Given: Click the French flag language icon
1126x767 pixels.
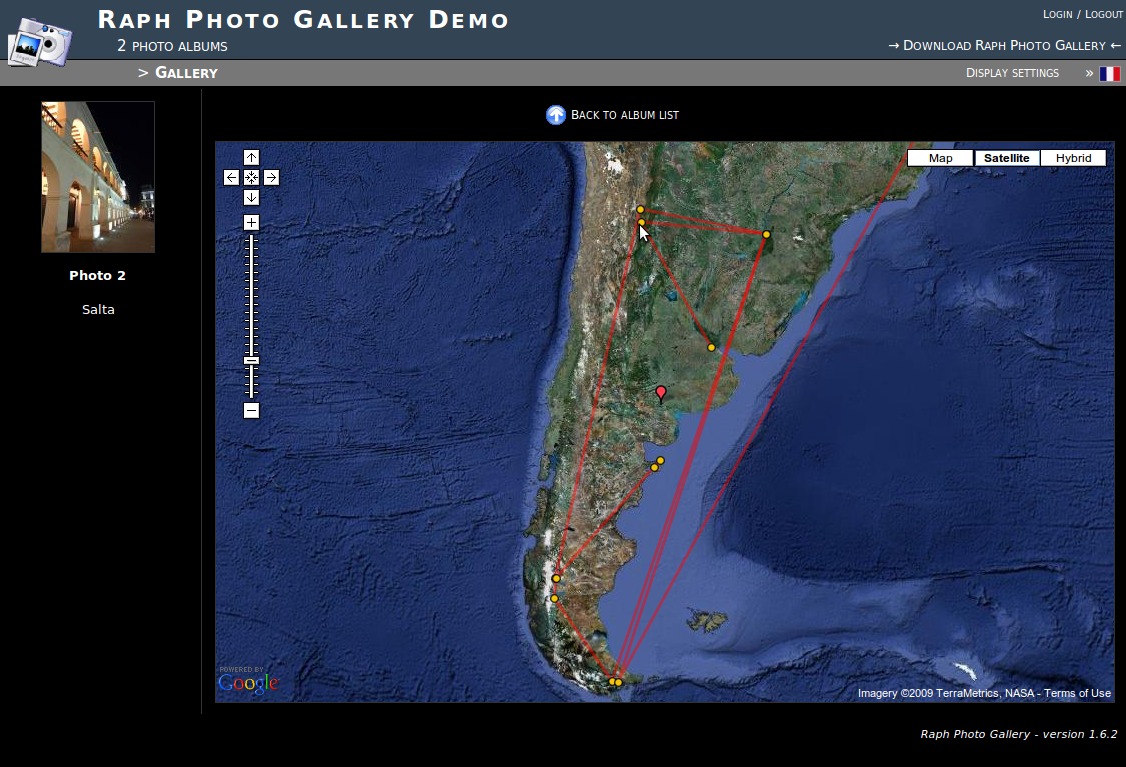Looking at the screenshot, I should pyautogui.click(x=1109, y=73).
